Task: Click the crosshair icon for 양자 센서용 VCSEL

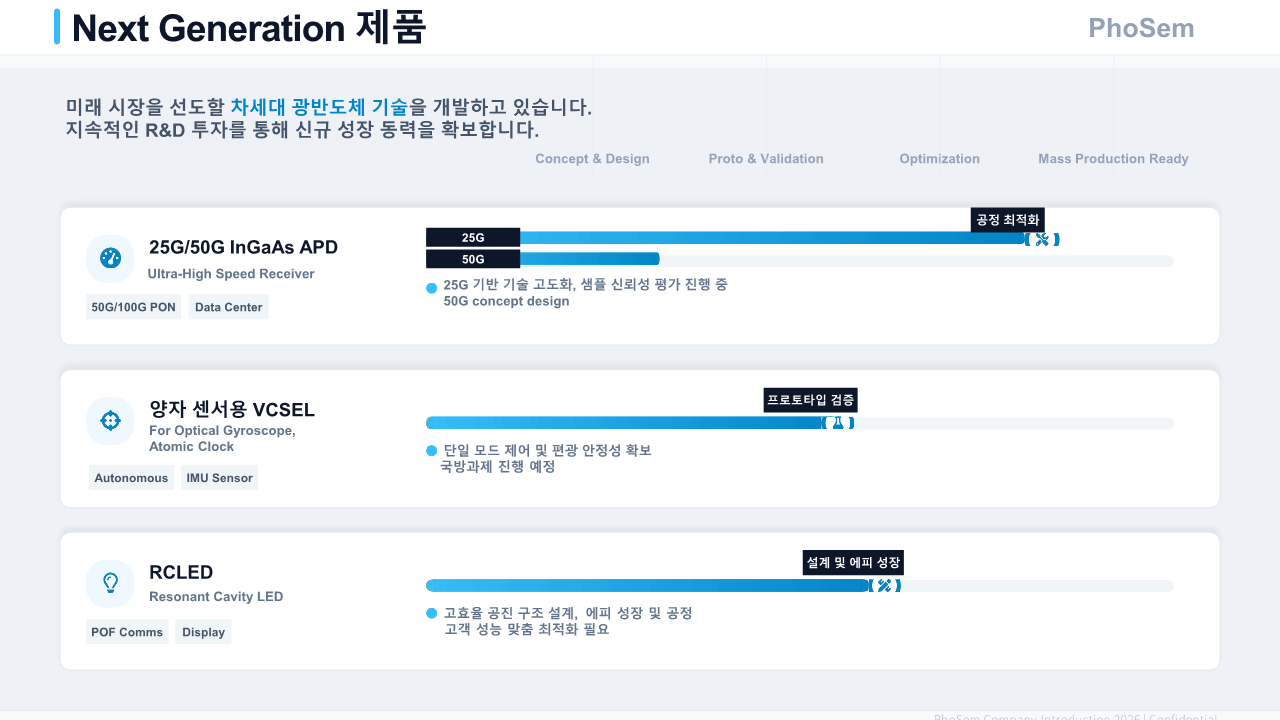Action: click(110, 421)
